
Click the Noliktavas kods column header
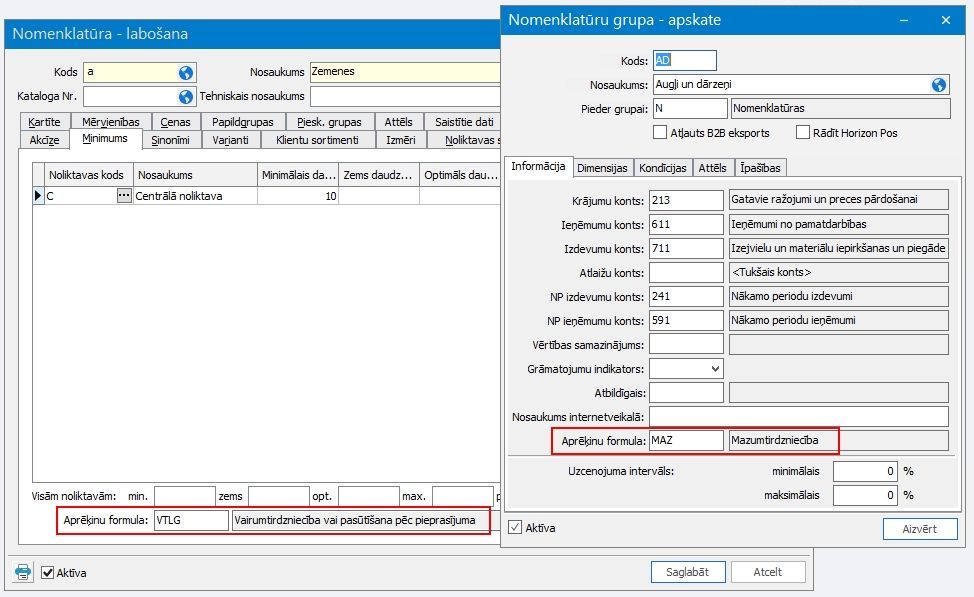(x=89, y=175)
